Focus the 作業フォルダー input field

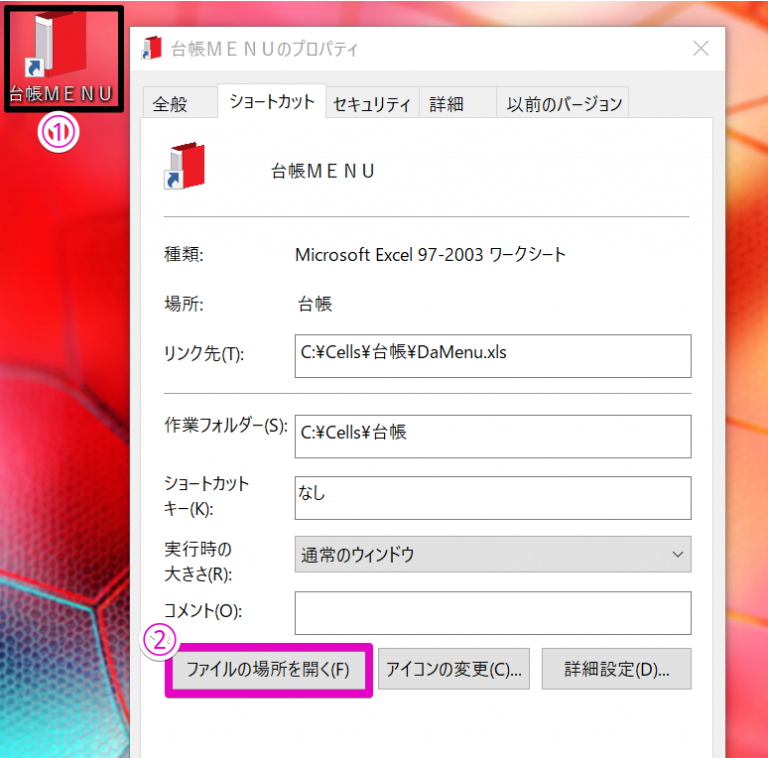(493, 436)
